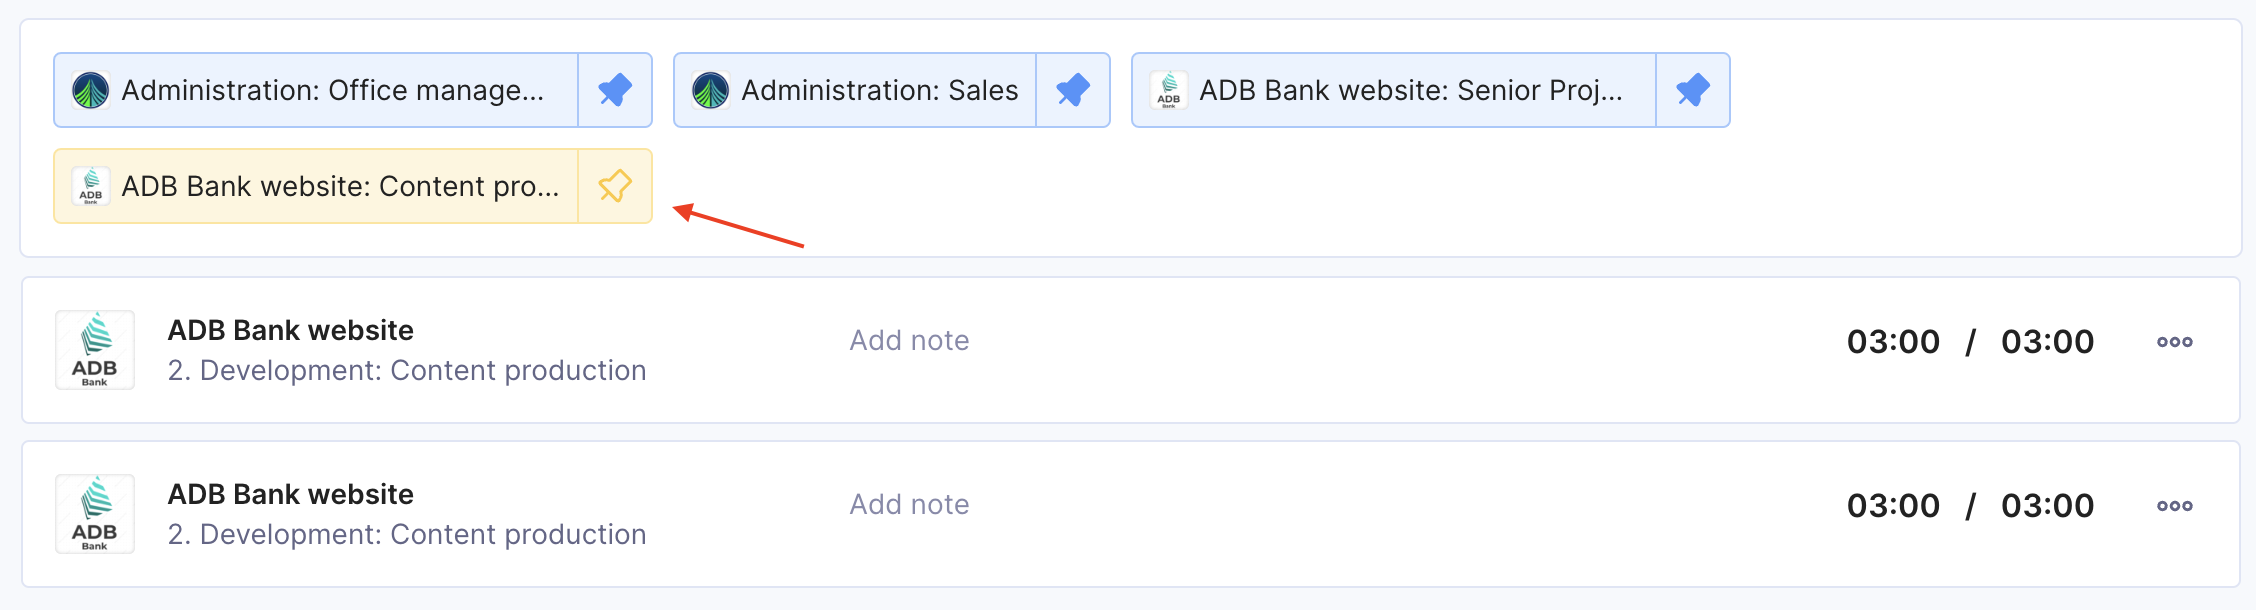This screenshot has width=2256, height=610.
Task: Select ADB Bank website: Senior Proj chip
Action: (1394, 90)
